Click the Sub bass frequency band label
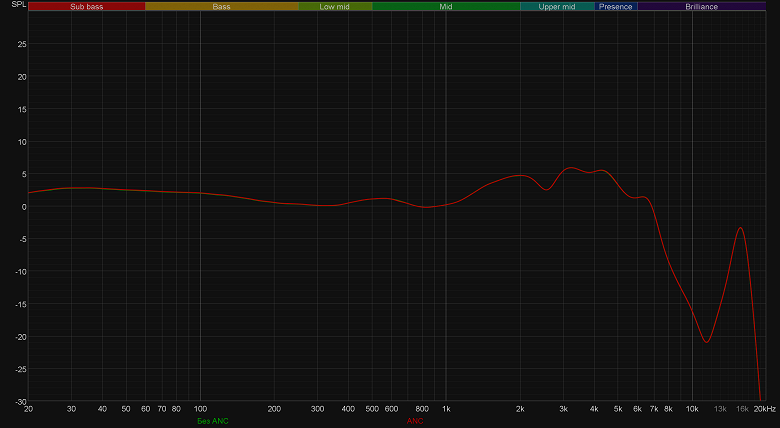The height and width of the screenshot is (428, 780). 87,6
